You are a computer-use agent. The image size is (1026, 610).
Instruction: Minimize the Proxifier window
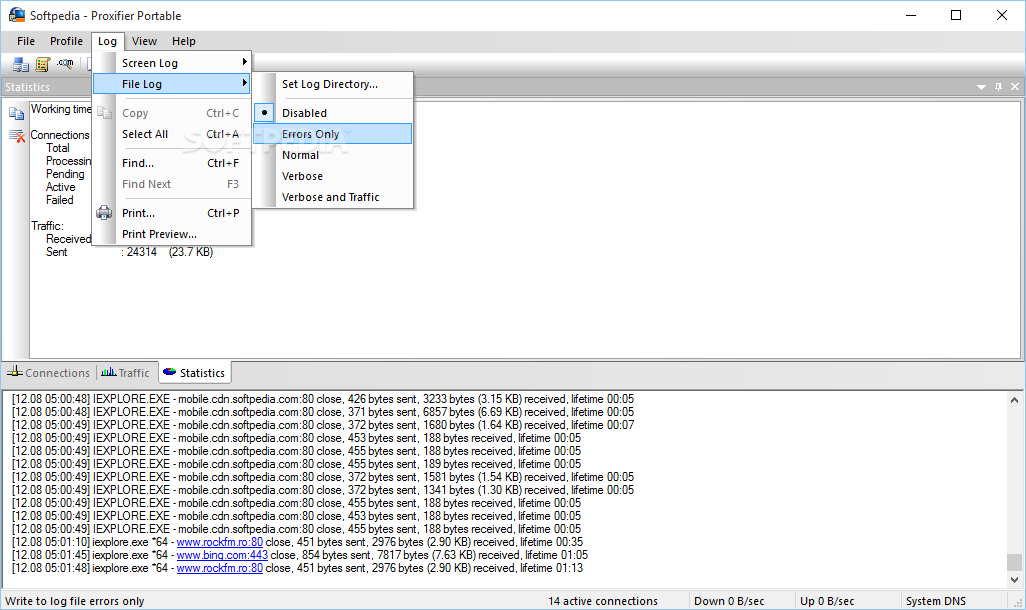click(911, 15)
